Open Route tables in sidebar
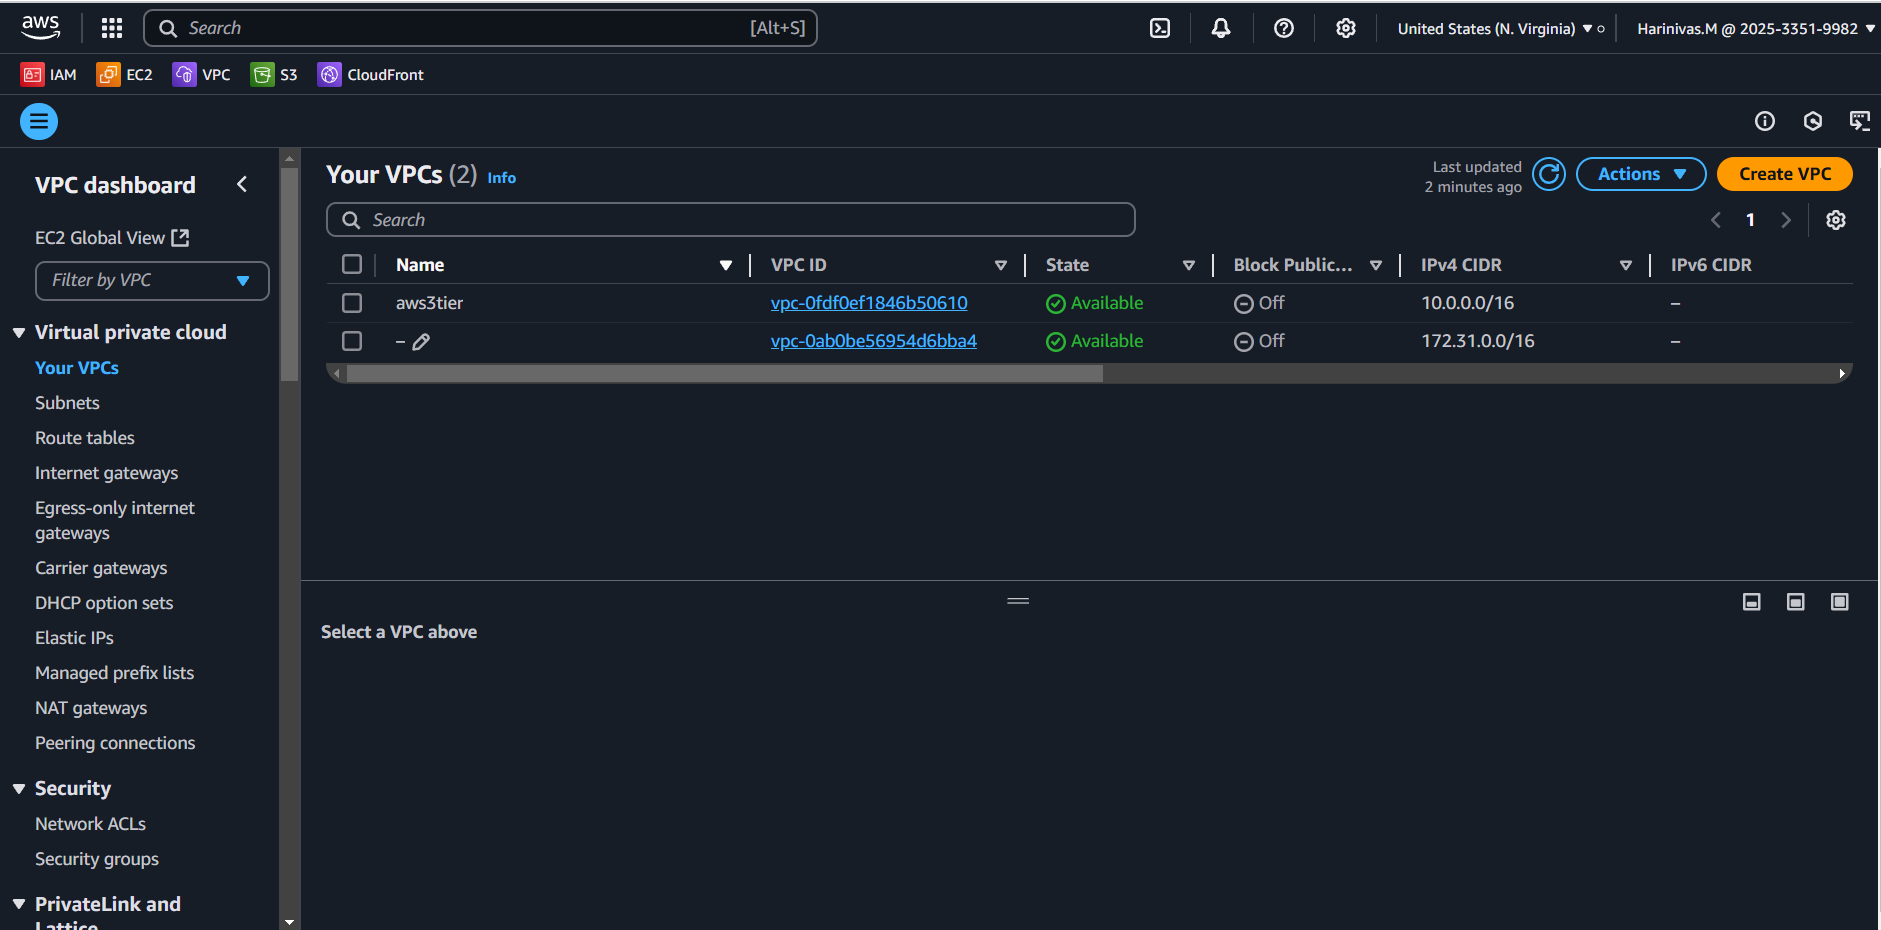1881x930 pixels. pyautogui.click(x=85, y=438)
